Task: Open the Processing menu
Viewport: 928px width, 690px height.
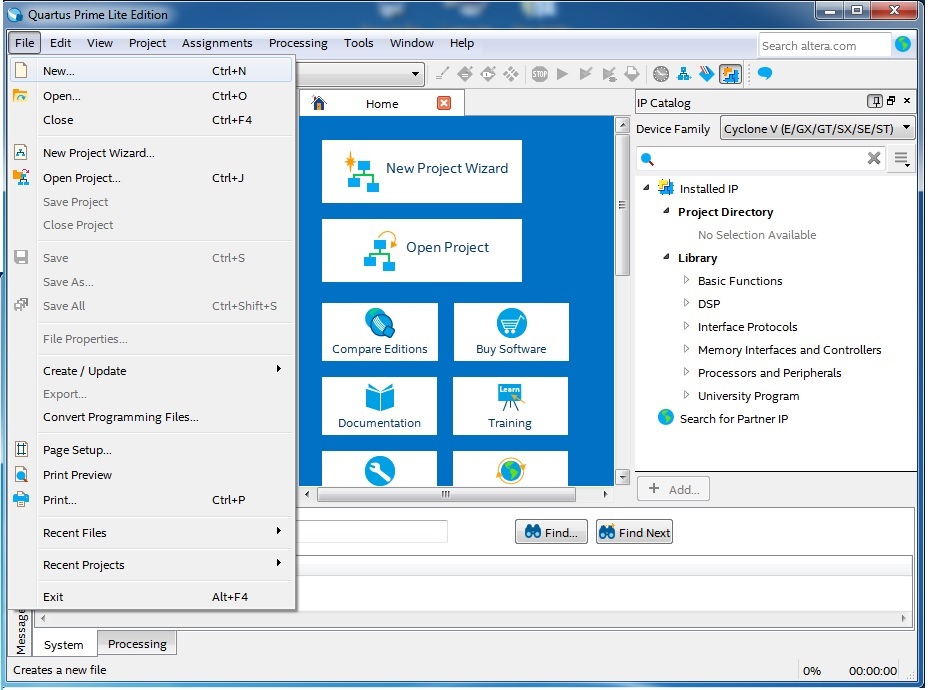Action: click(298, 43)
